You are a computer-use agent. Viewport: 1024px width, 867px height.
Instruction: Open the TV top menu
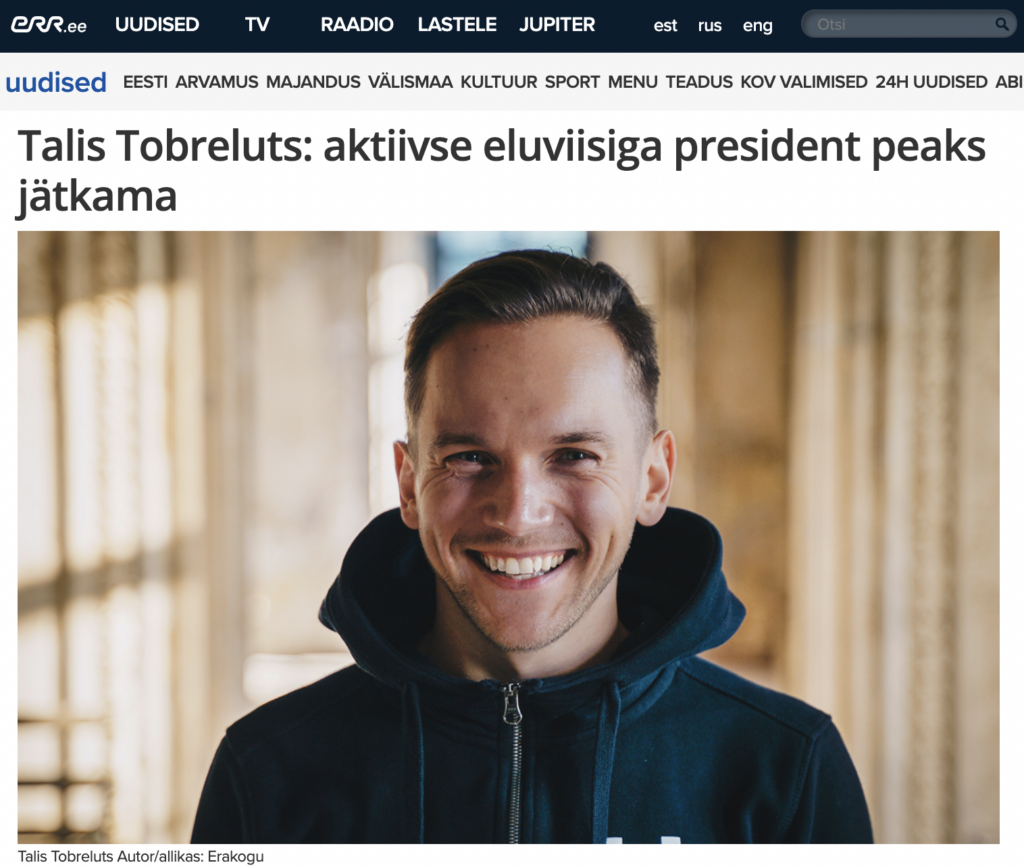click(257, 25)
